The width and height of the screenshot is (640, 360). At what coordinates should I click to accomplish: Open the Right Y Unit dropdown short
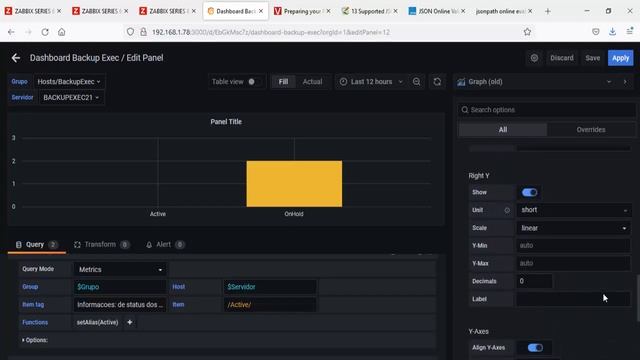[573, 210]
